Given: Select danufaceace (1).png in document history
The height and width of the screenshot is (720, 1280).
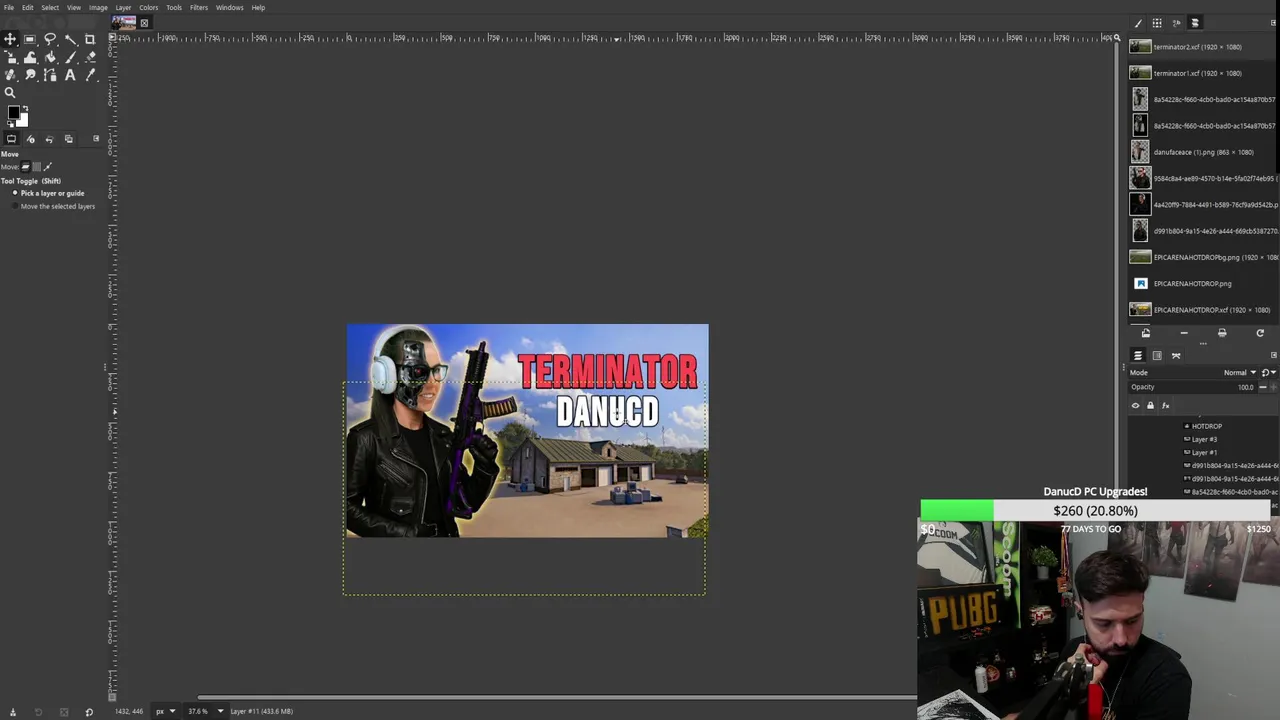Looking at the screenshot, I should [x=1200, y=152].
